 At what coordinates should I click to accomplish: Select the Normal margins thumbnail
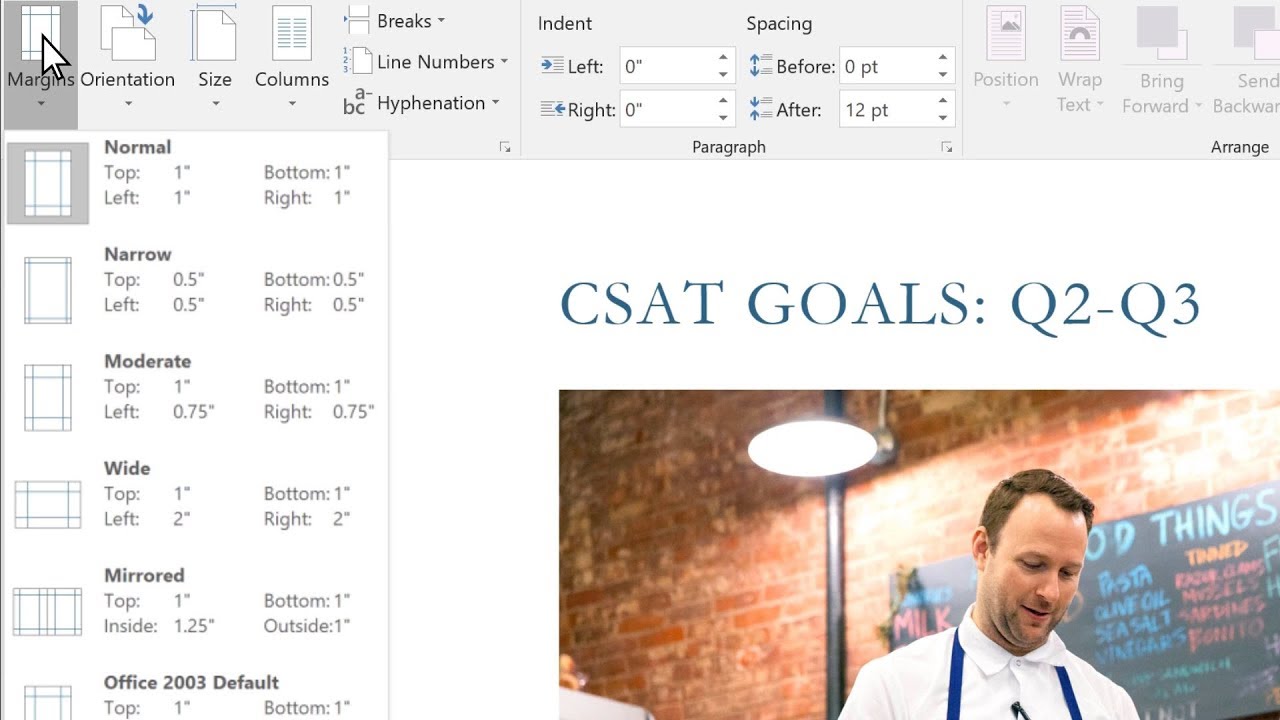click(x=48, y=183)
